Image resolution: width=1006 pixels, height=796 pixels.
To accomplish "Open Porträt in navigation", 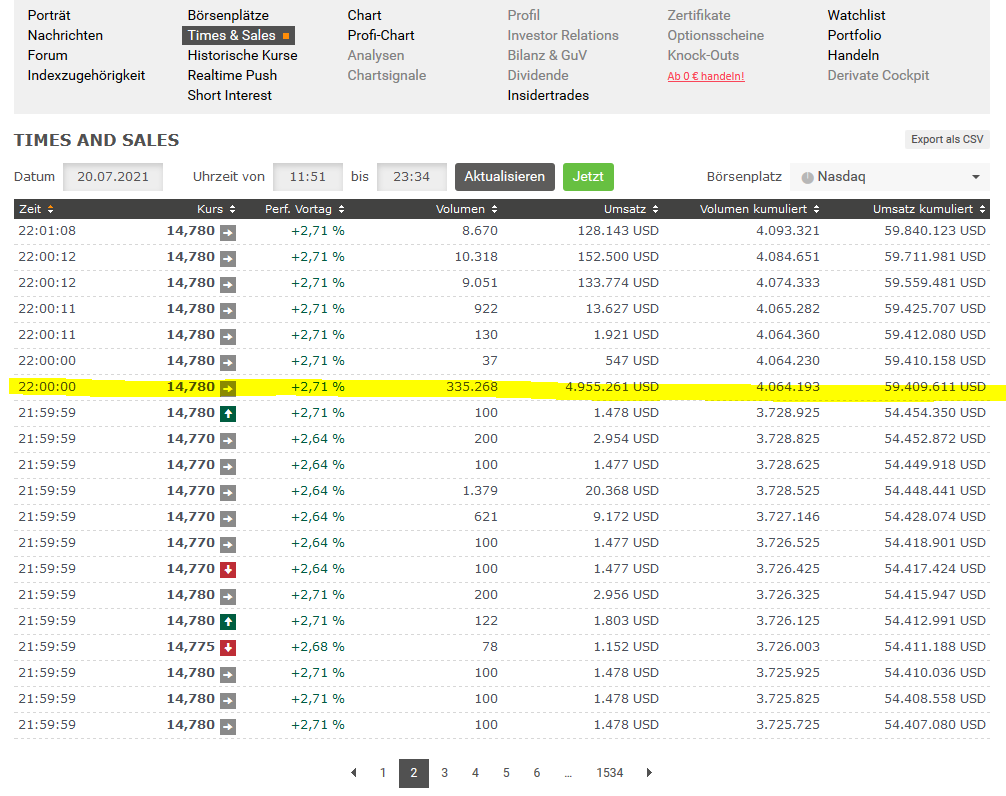I will point(49,15).
